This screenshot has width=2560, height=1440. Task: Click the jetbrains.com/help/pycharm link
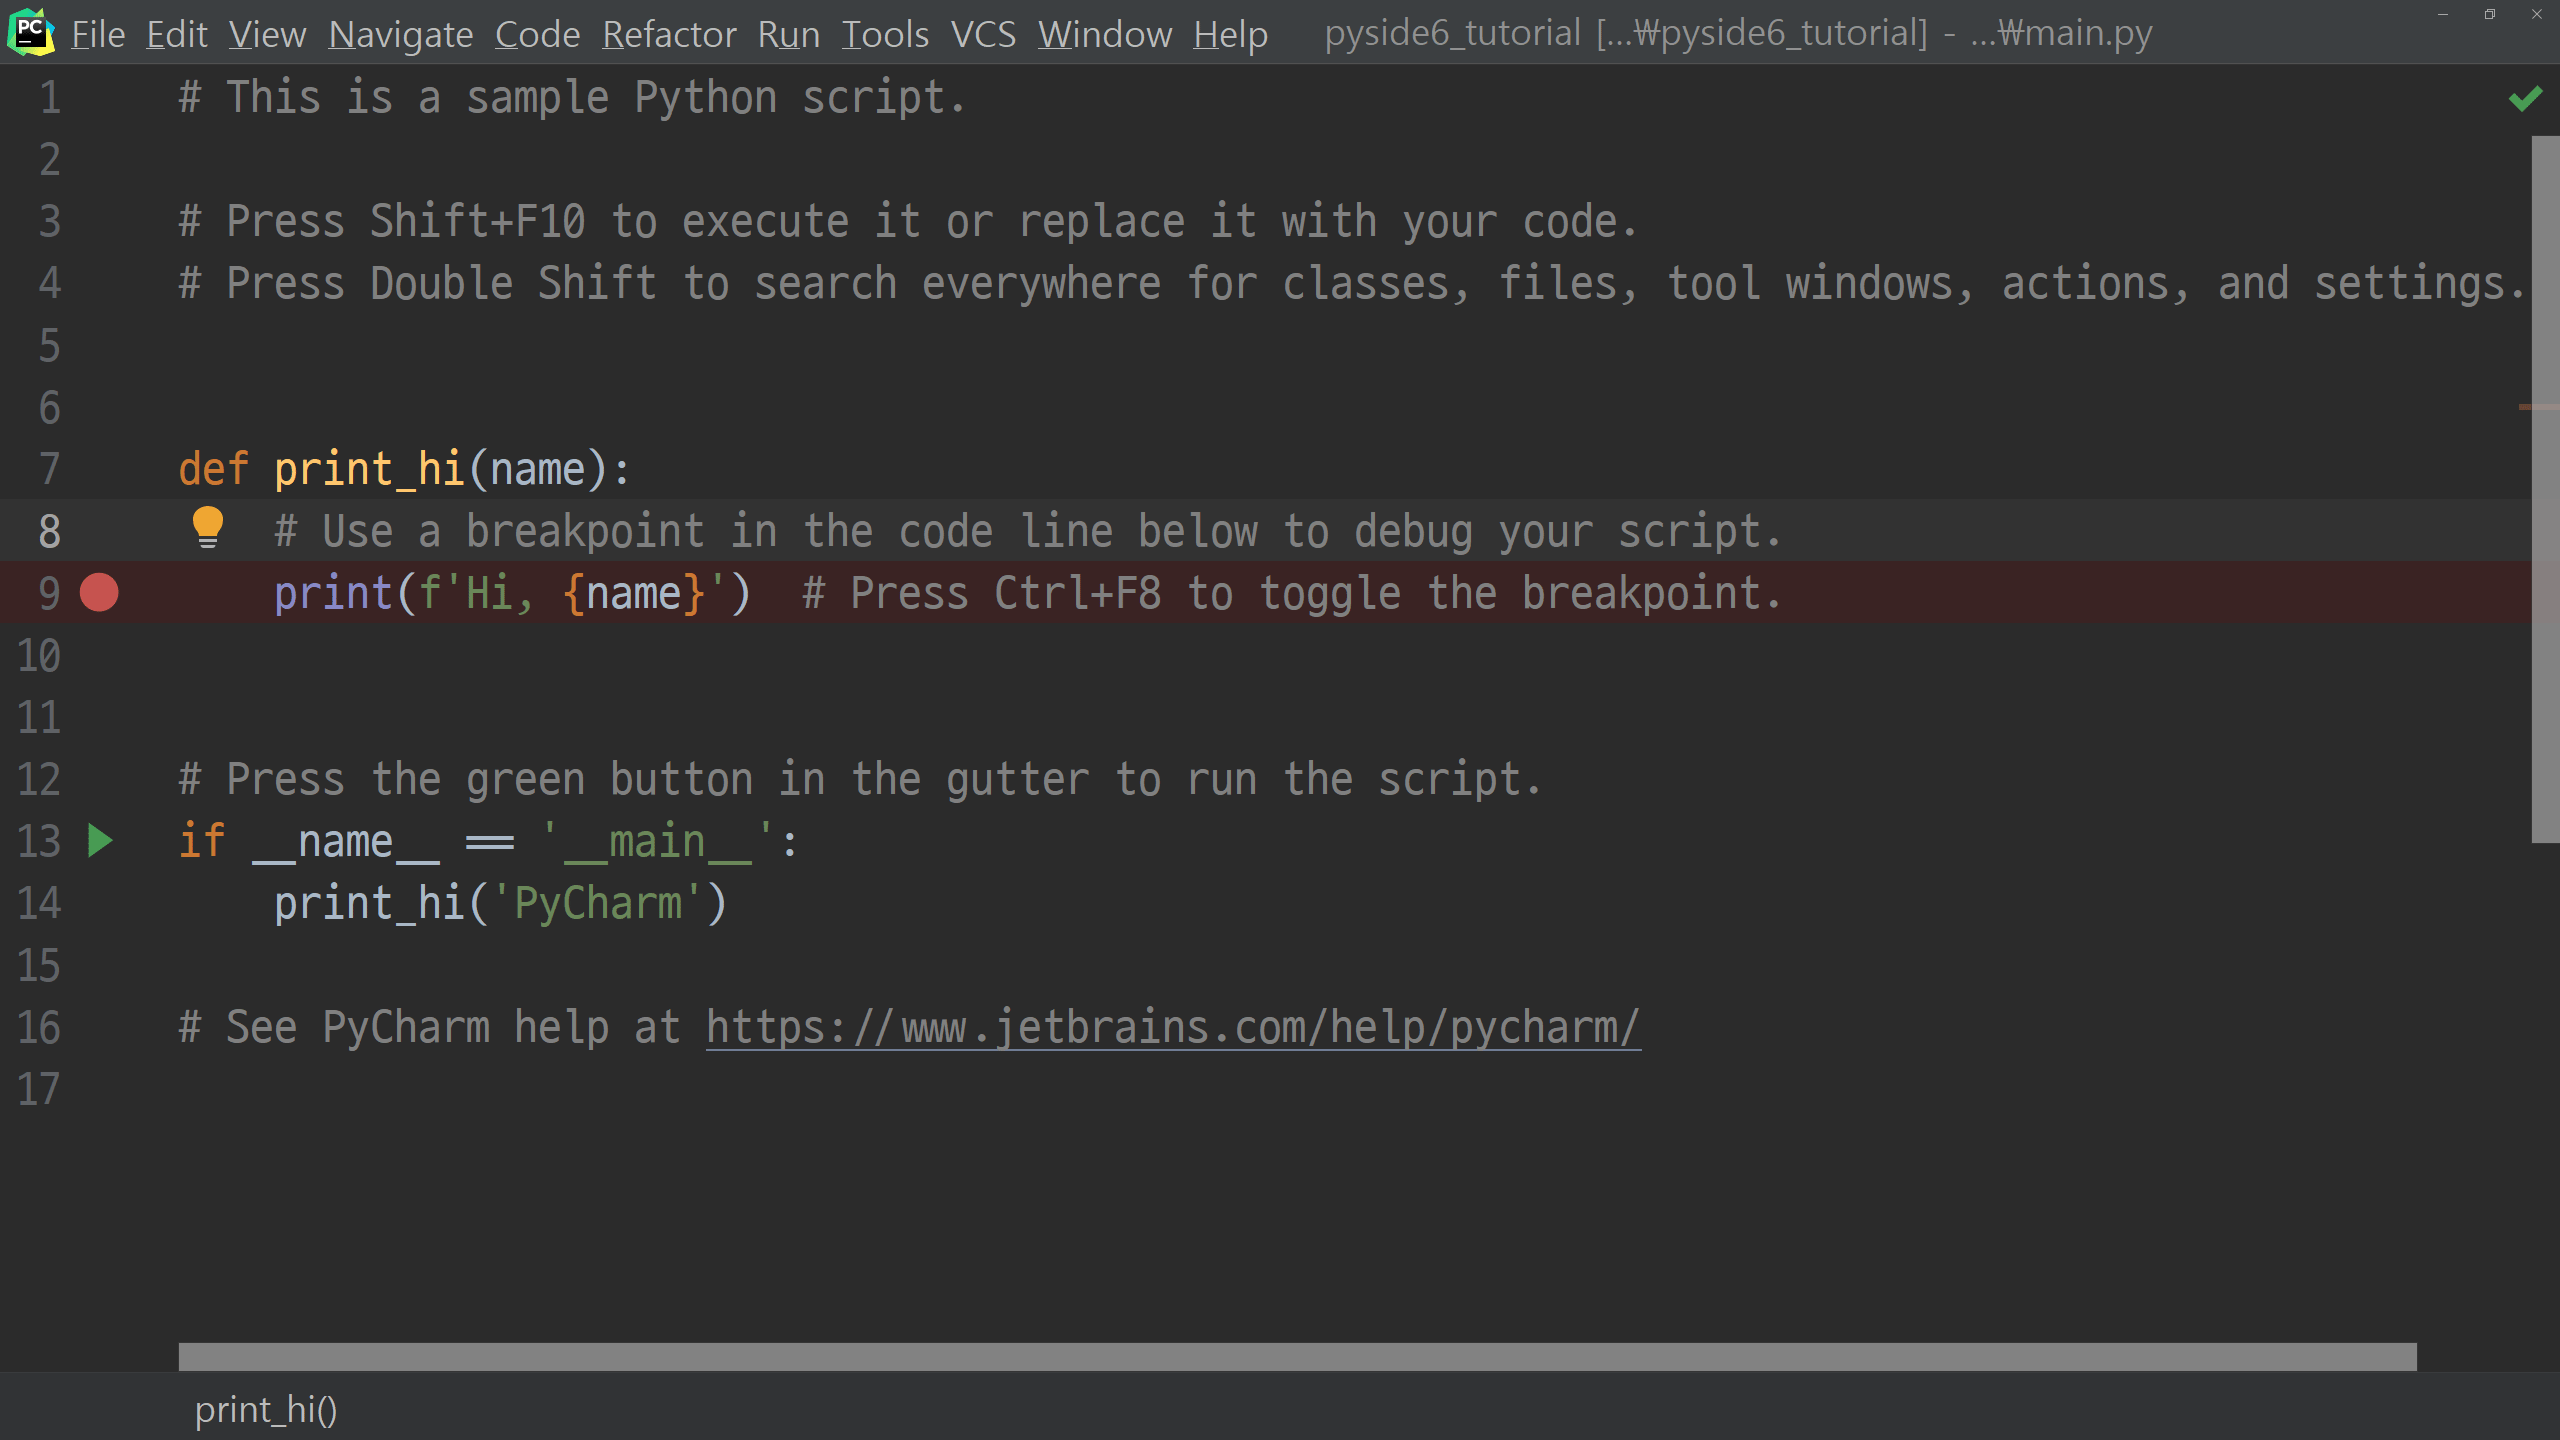(x=1172, y=1028)
